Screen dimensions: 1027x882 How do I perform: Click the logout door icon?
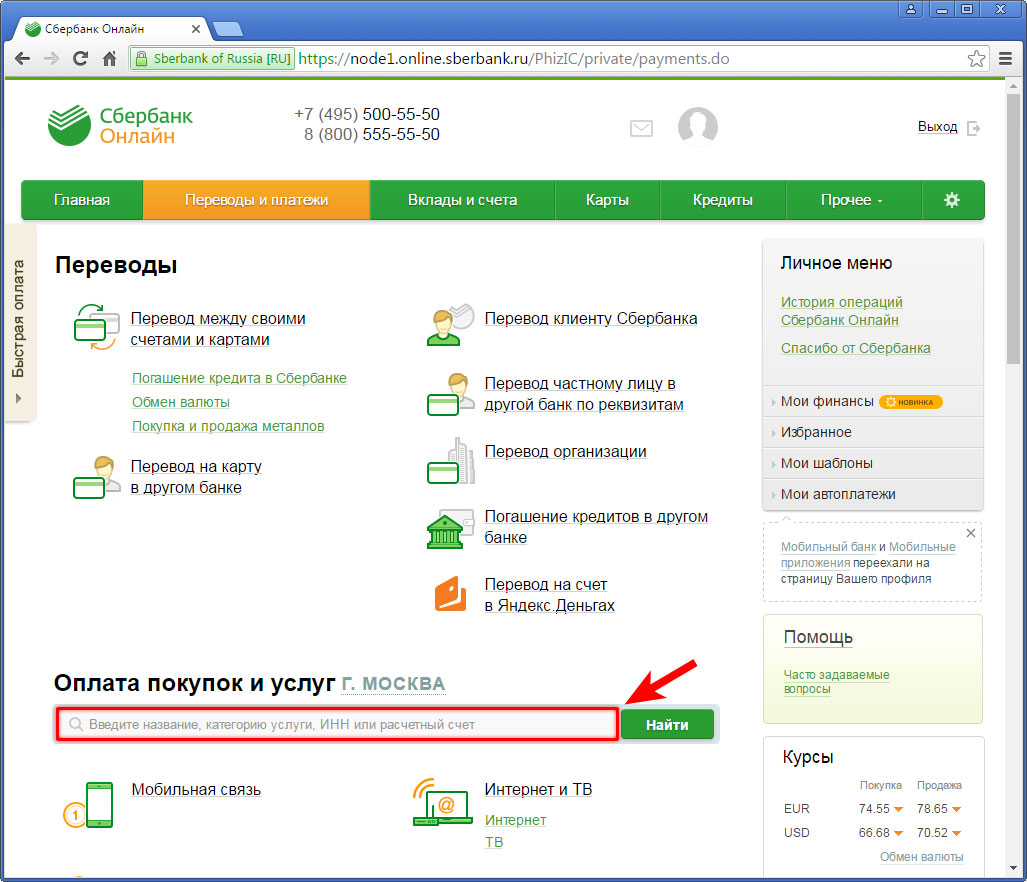pos(974,128)
